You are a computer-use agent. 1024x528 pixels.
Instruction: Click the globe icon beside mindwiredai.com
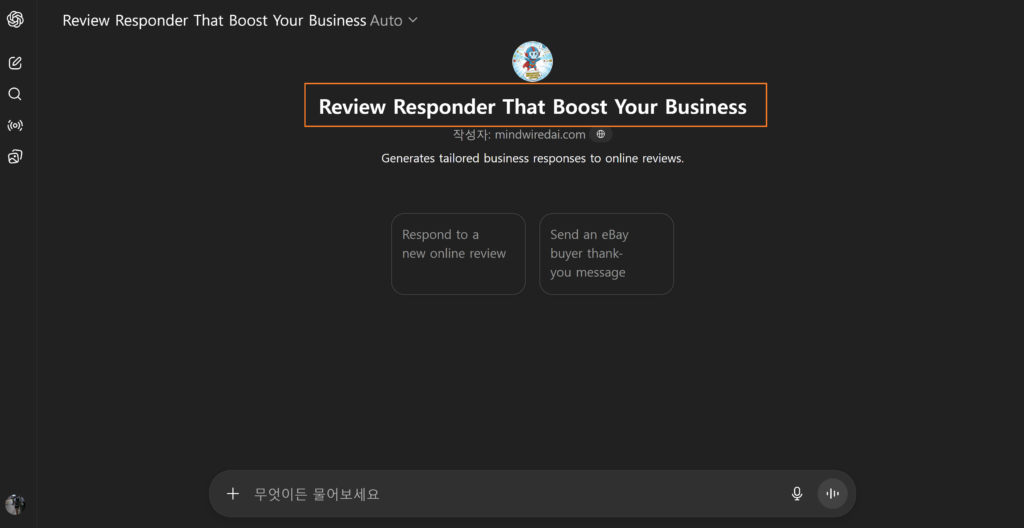(x=601, y=135)
